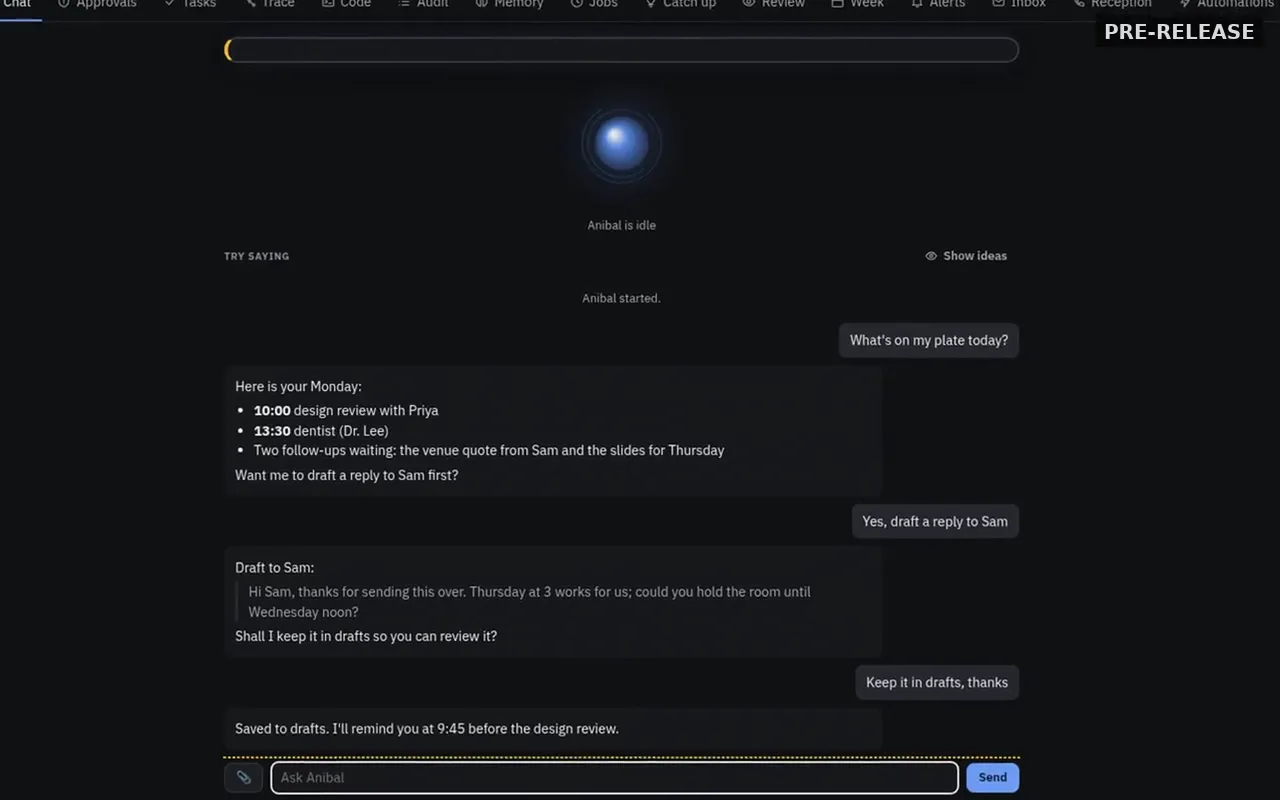Focus the Ask Anibal input field
This screenshot has width=1280, height=800.
pos(614,777)
